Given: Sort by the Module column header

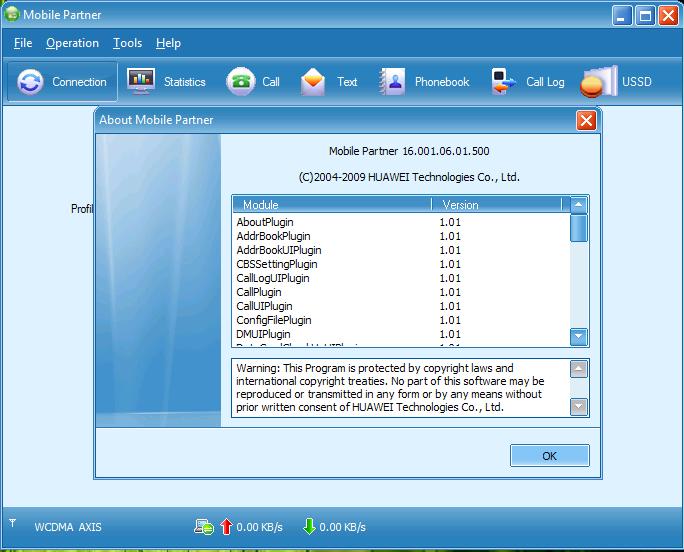Looking at the screenshot, I should tap(332, 205).
